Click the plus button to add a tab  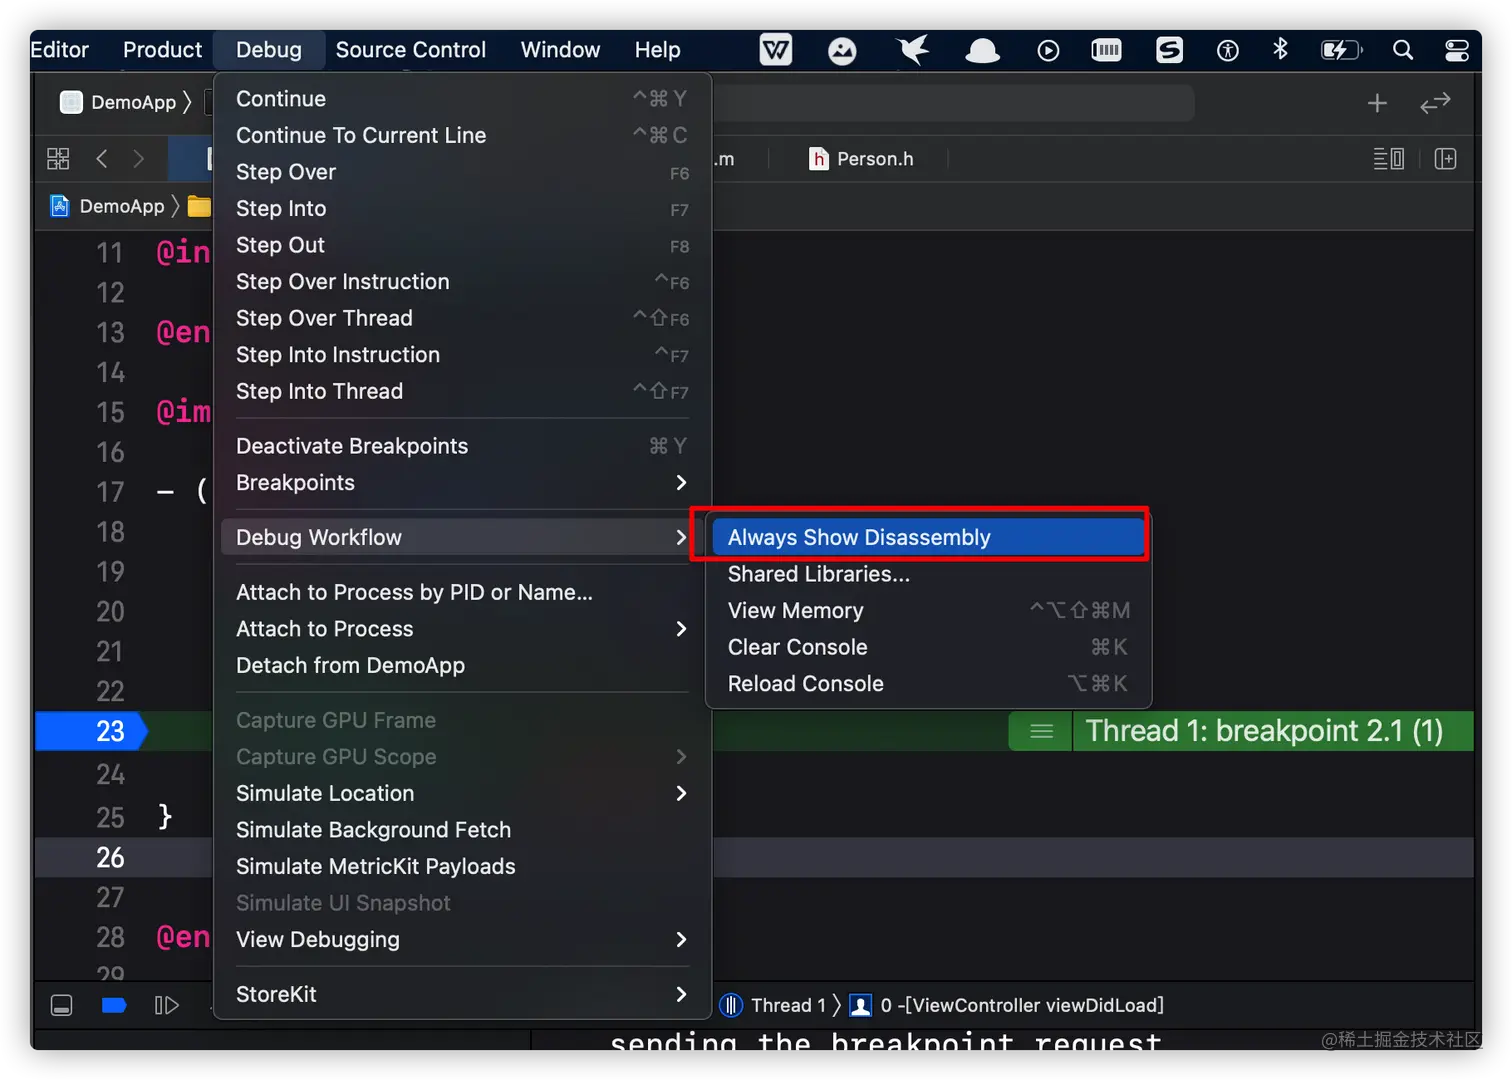point(1377,103)
